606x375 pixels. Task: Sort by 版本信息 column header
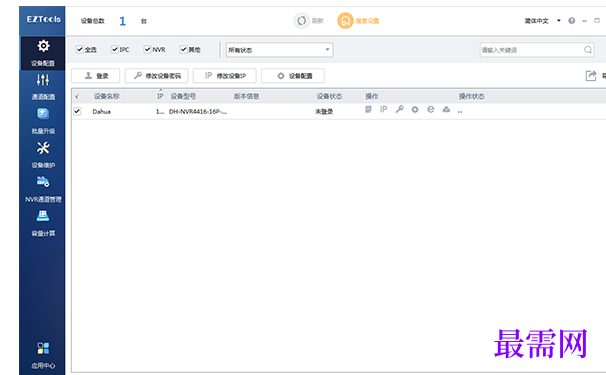point(247,96)
